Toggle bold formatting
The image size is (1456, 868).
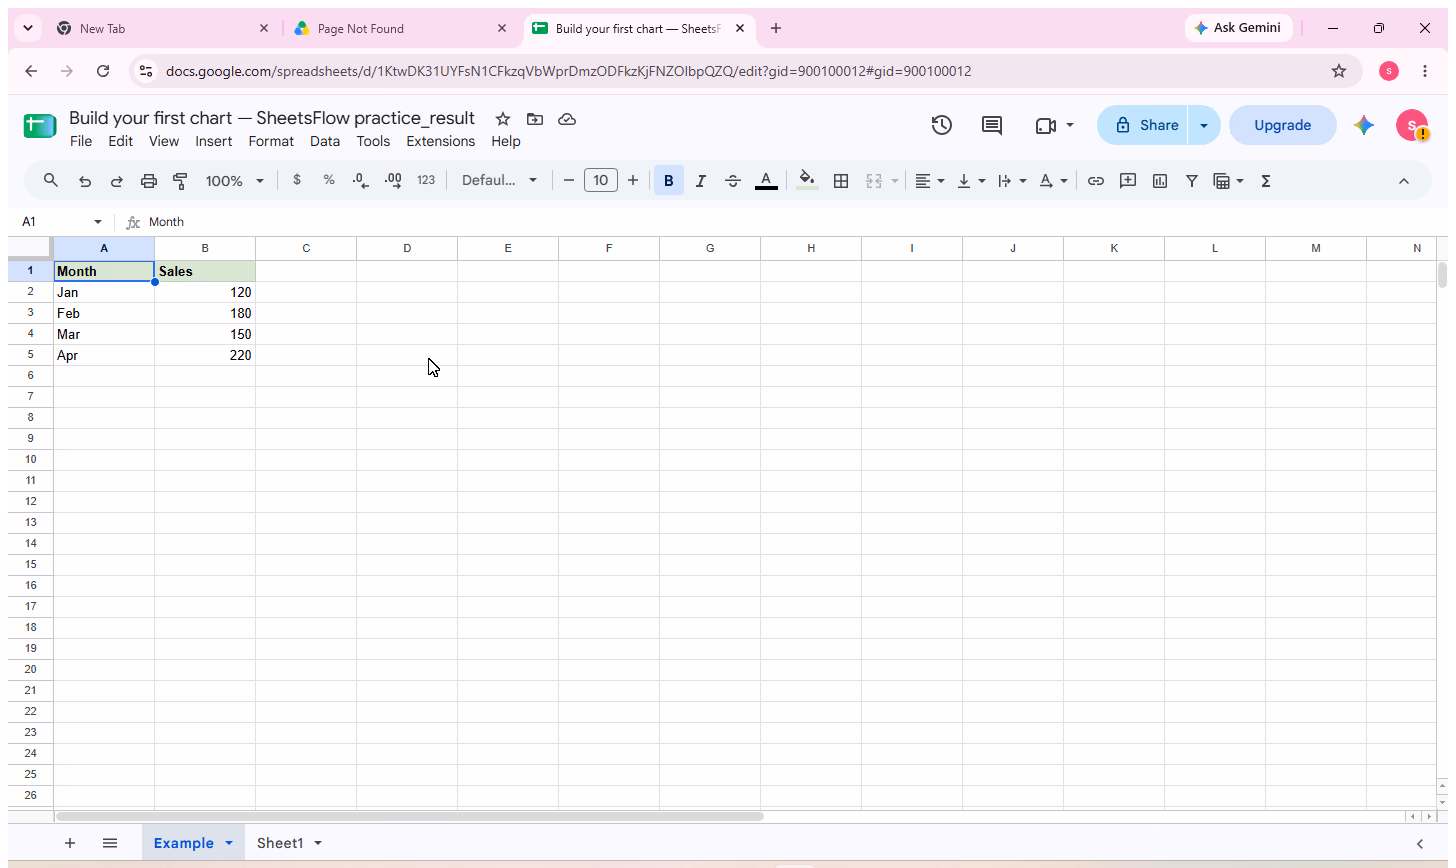[x=669, y=181]
